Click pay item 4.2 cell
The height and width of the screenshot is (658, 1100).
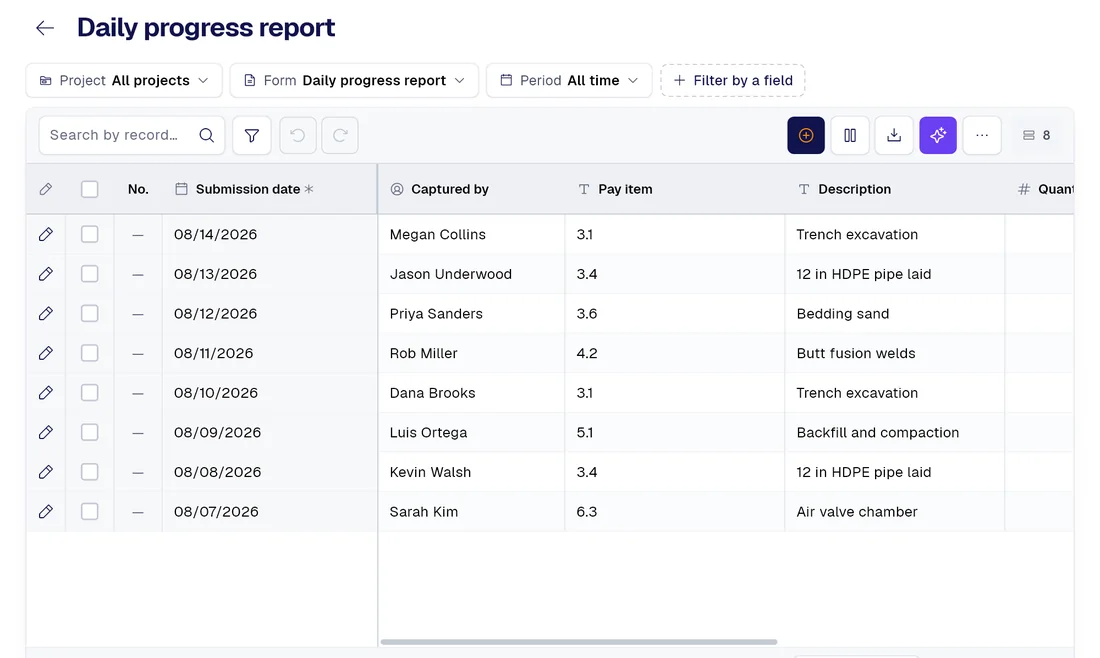(675, 353)
